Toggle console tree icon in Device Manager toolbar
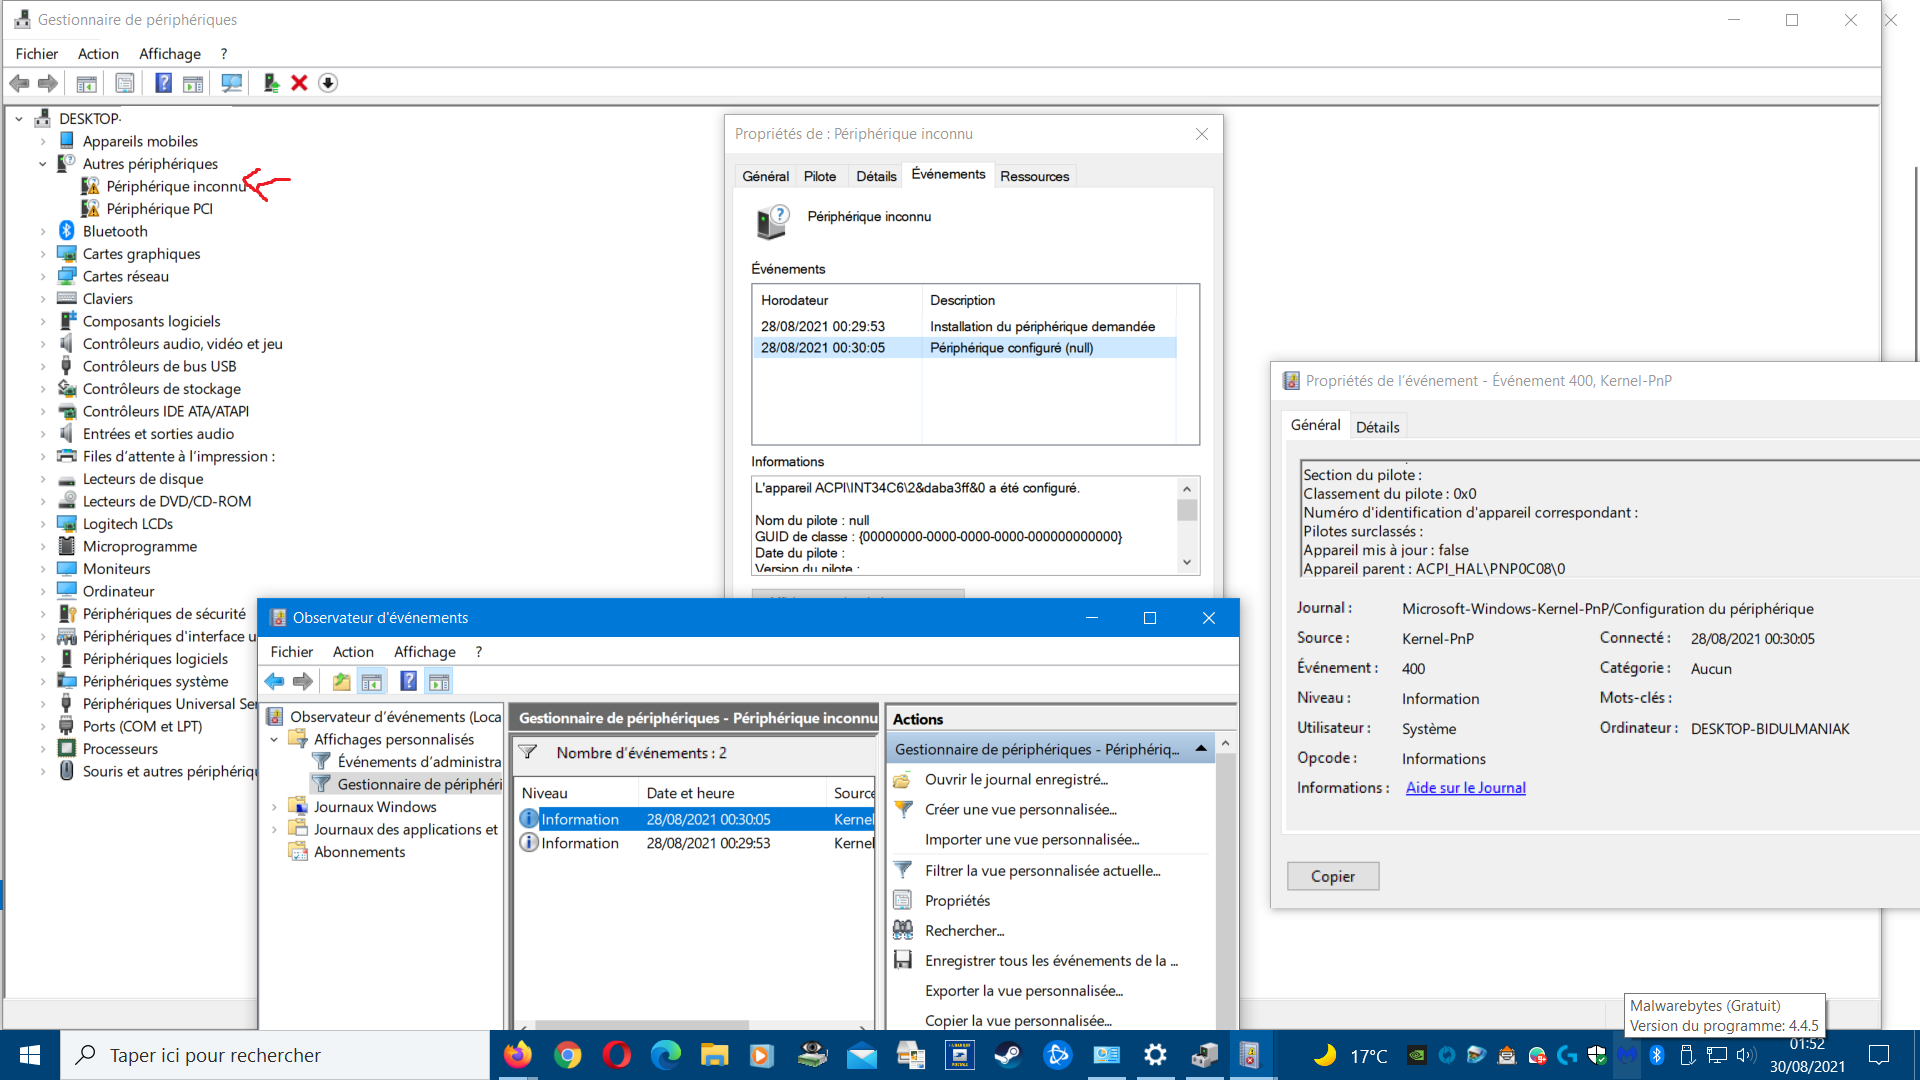 click(87, 83)
